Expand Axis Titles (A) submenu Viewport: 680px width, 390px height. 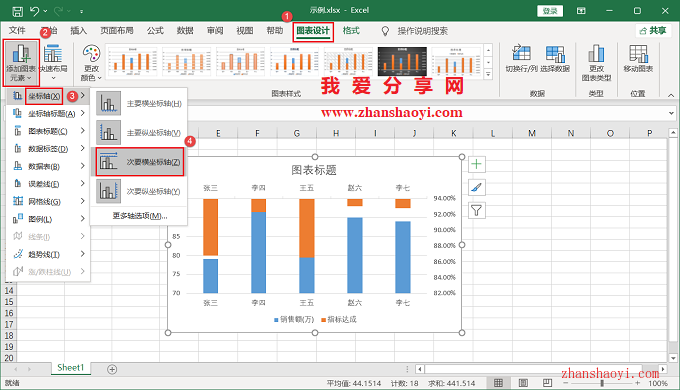coord(48,114)
